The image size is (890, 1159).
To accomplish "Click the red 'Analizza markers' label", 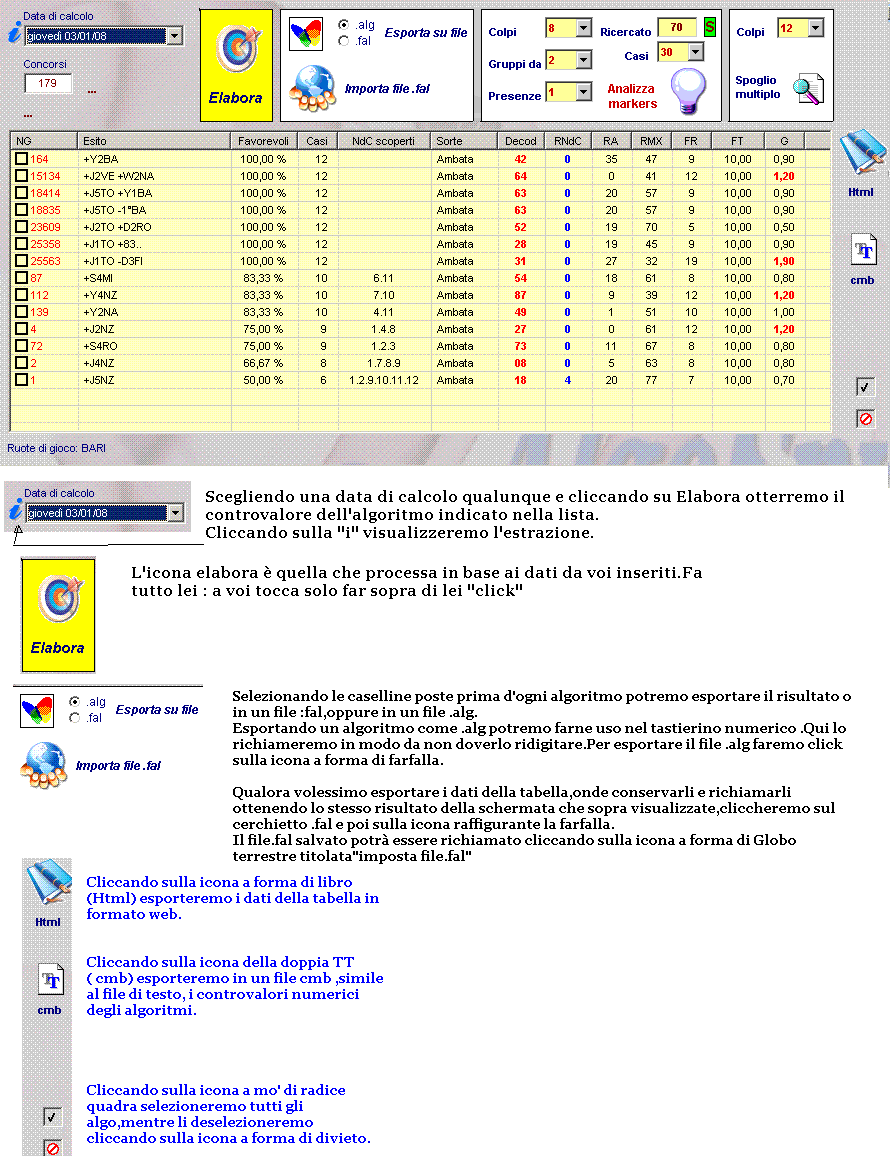I will pyautogui.click(x=632, y=96).
